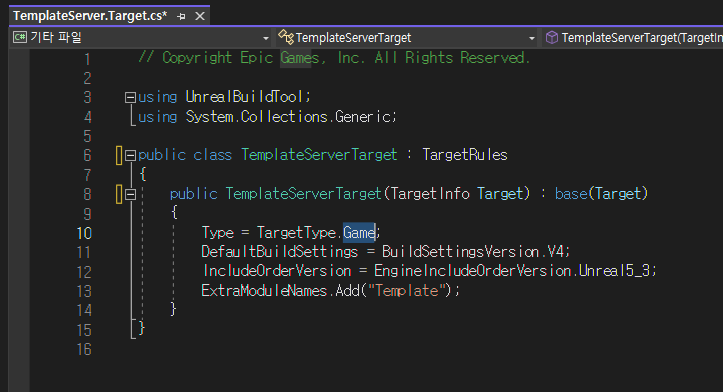Screen dimensions: 723x392
Task: Click the selected word Game on line 10
Action: [x=359, y=232]
